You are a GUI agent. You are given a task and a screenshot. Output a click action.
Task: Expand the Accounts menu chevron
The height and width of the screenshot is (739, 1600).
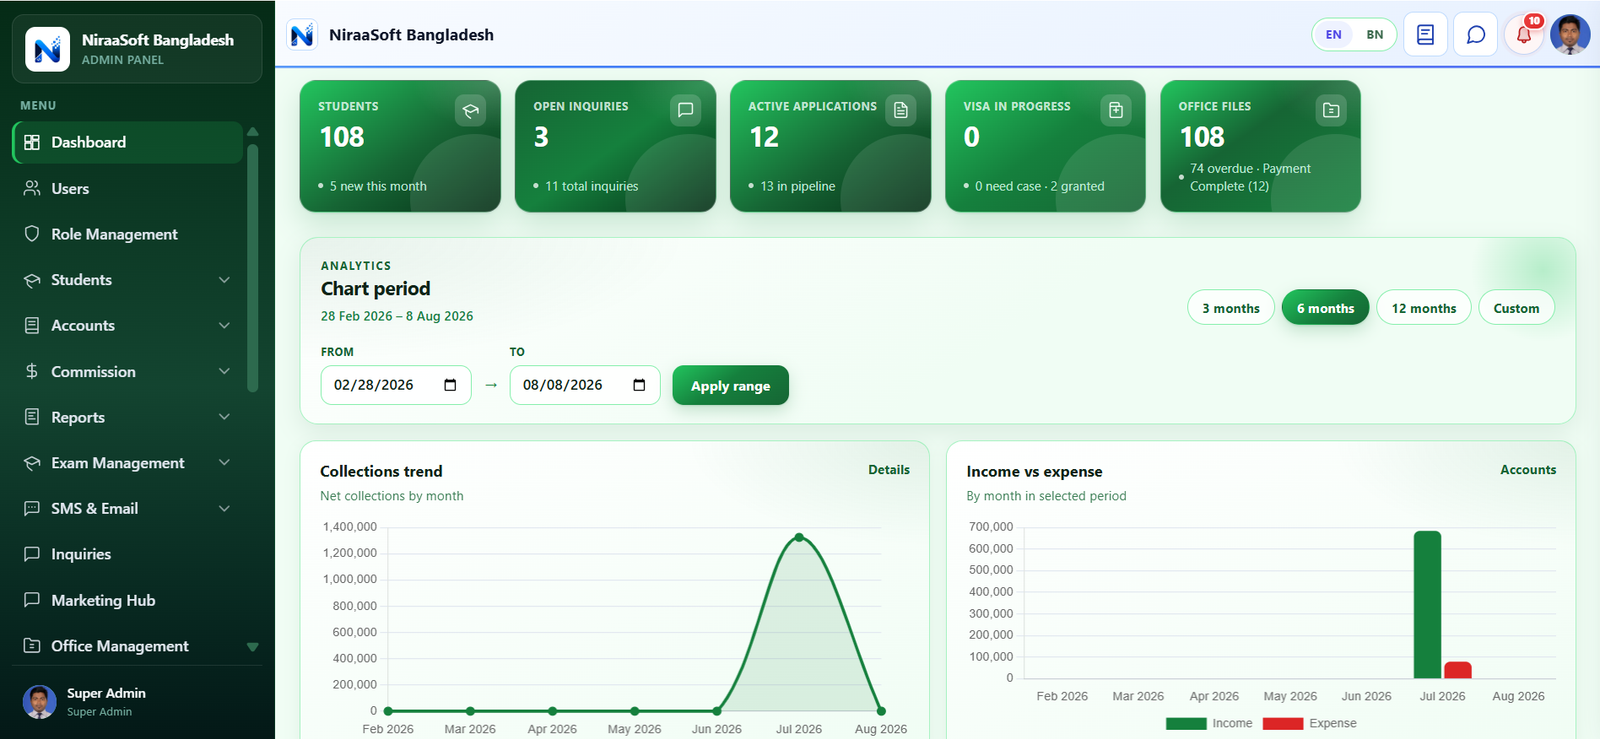tap(224, 325)
